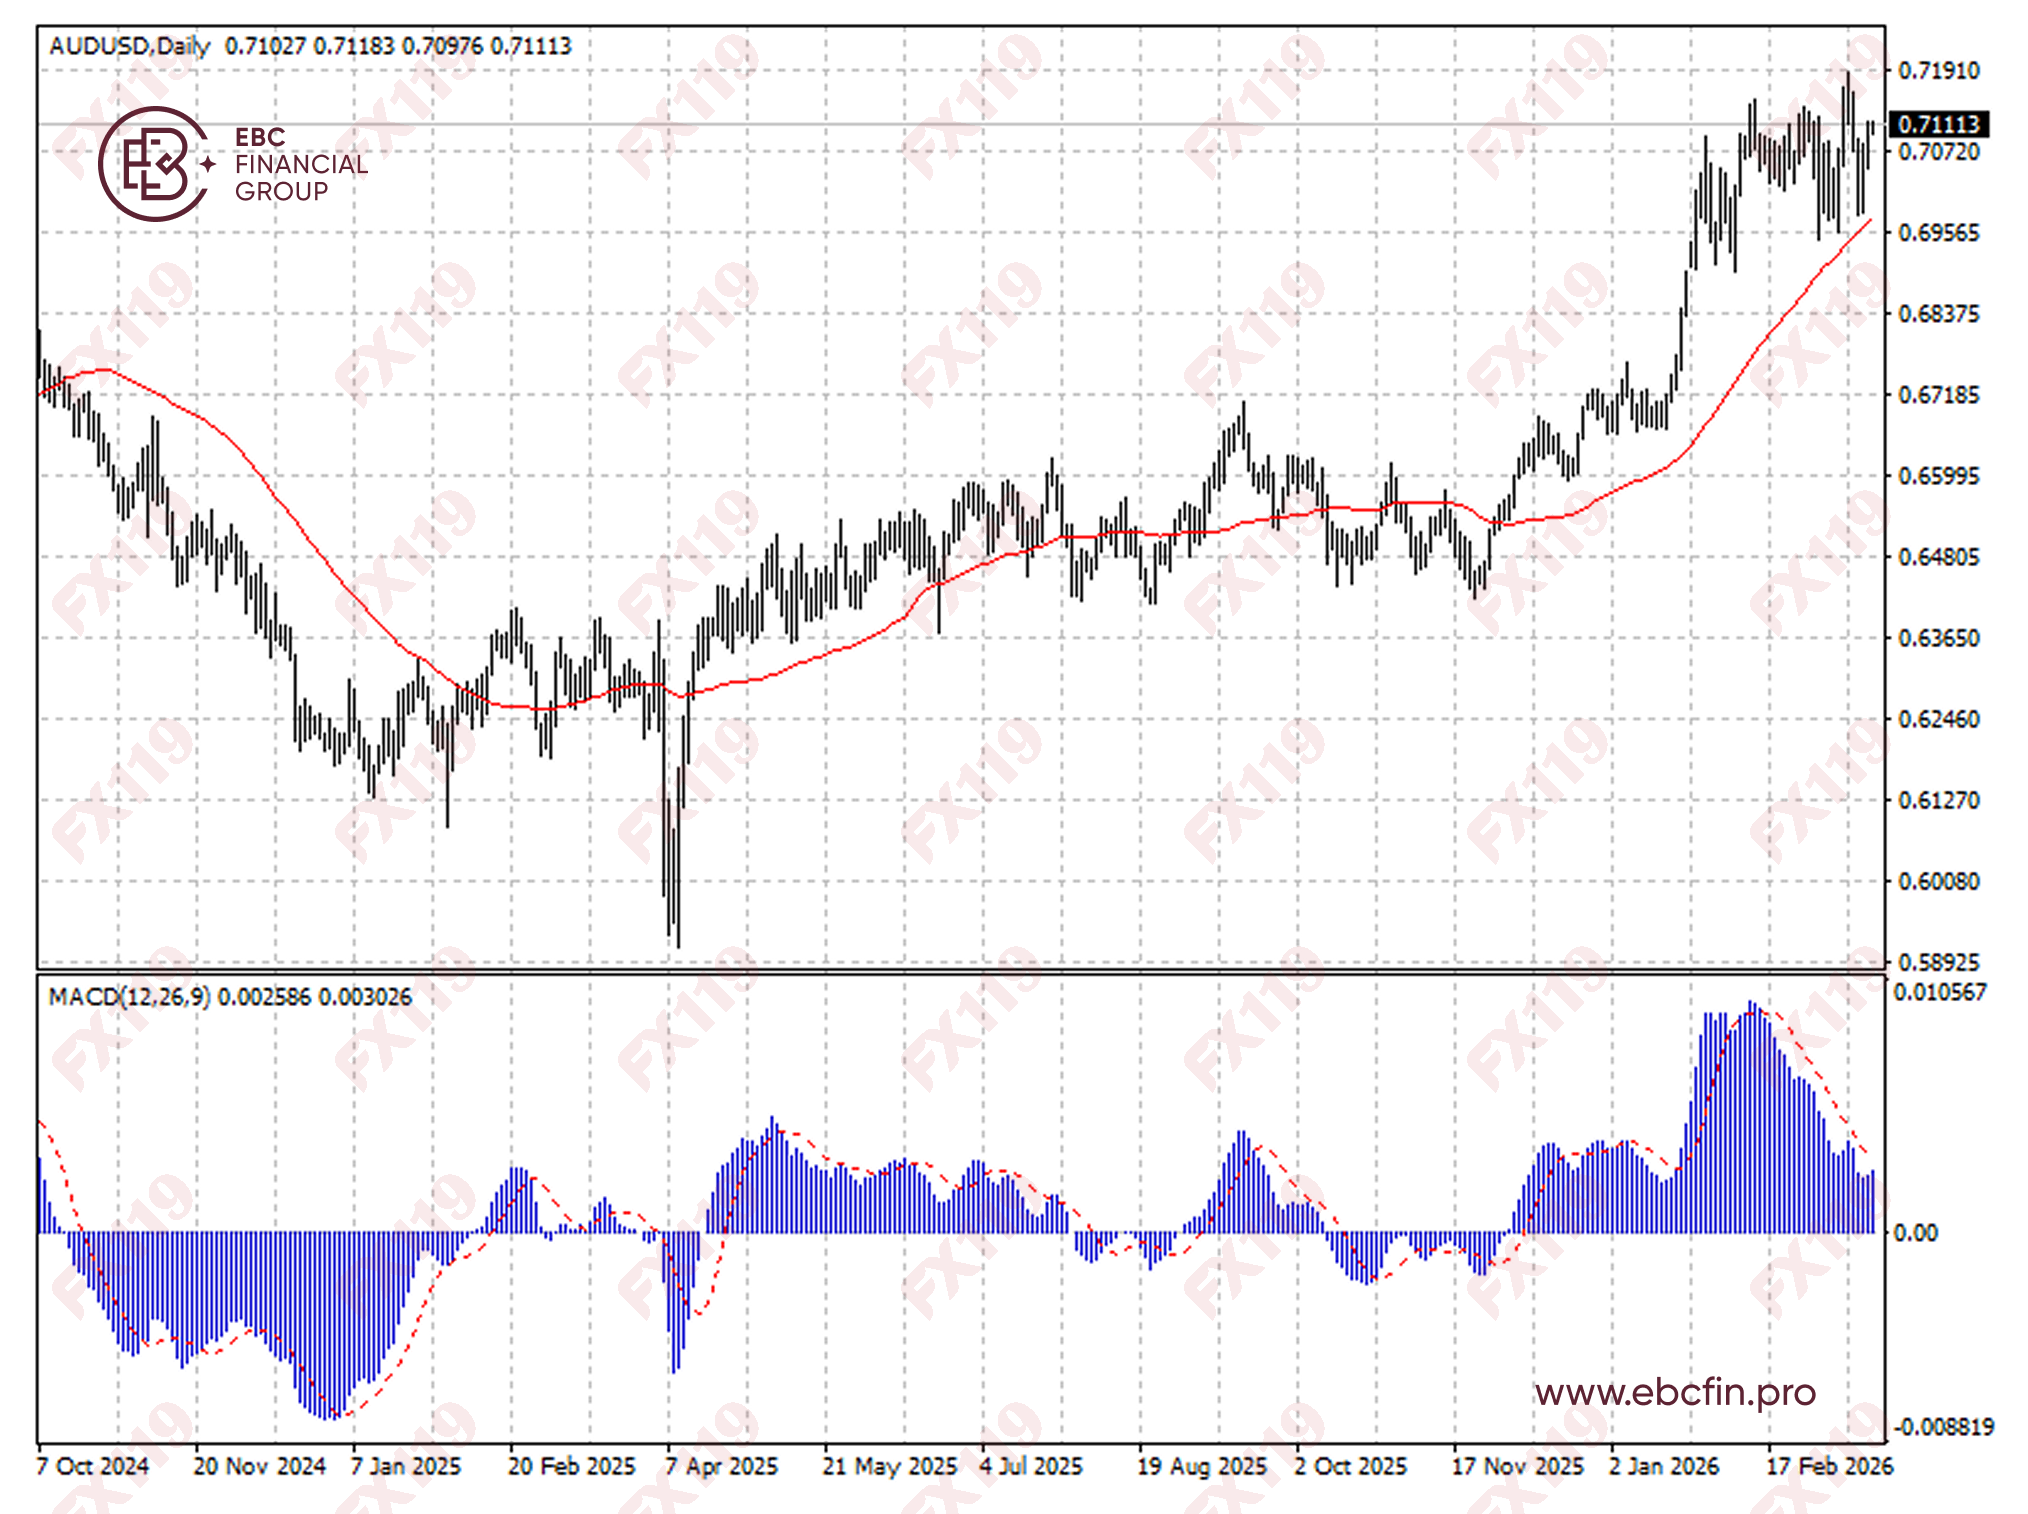Image resolution: width=2028 pixels, height=1514 pixels.
Task: Click the EBC Financial Group logo icon
Action: 154,164
